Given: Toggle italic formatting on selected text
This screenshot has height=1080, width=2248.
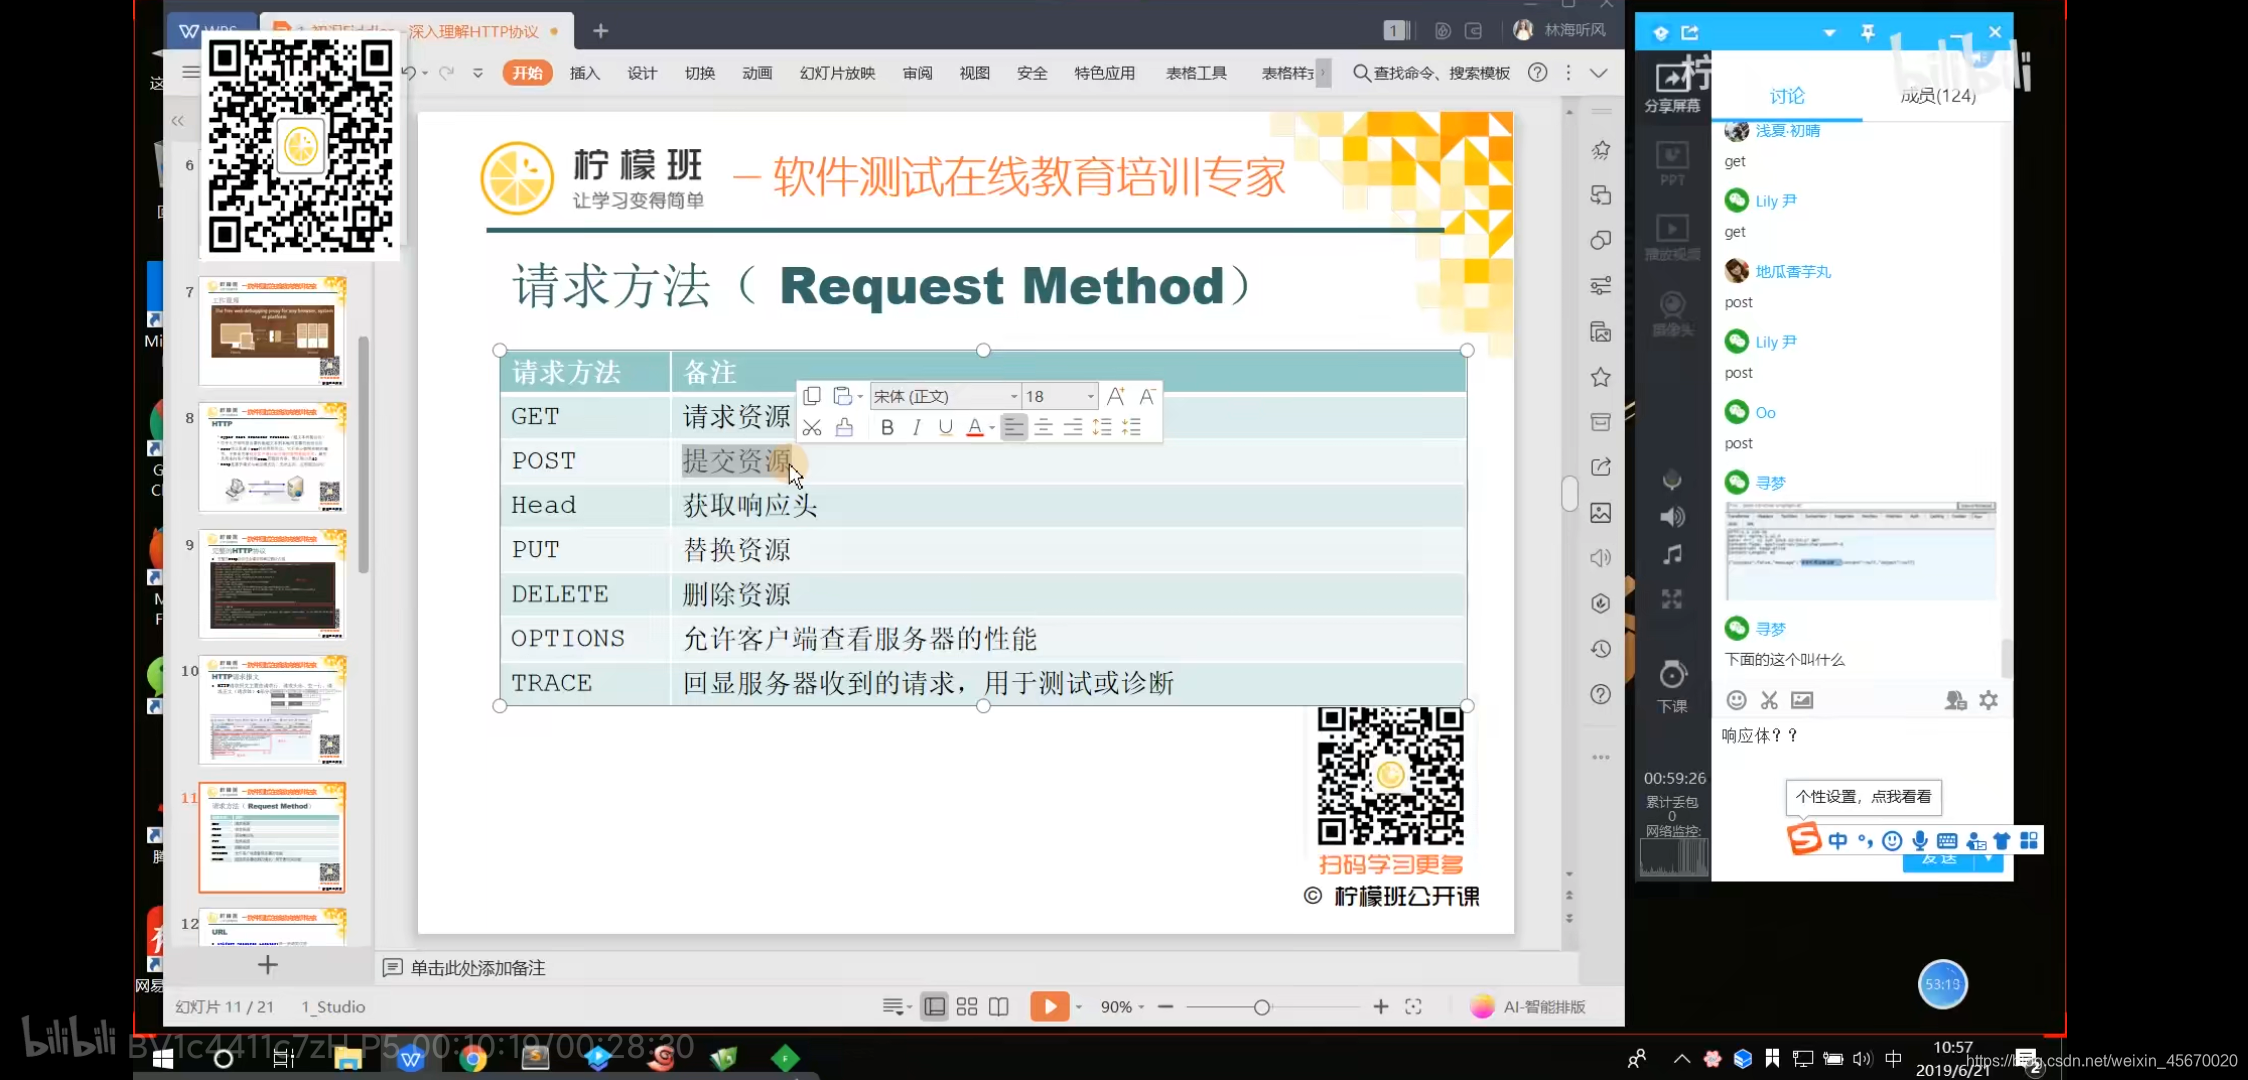Looking at the screenshot, I should pos(916,428).
